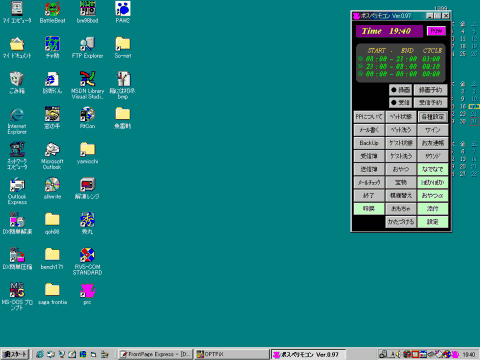The width and height of the screenshot is (480, 360).
Task: Open the allwrite CD shortcut
Action: pos(52,188)
